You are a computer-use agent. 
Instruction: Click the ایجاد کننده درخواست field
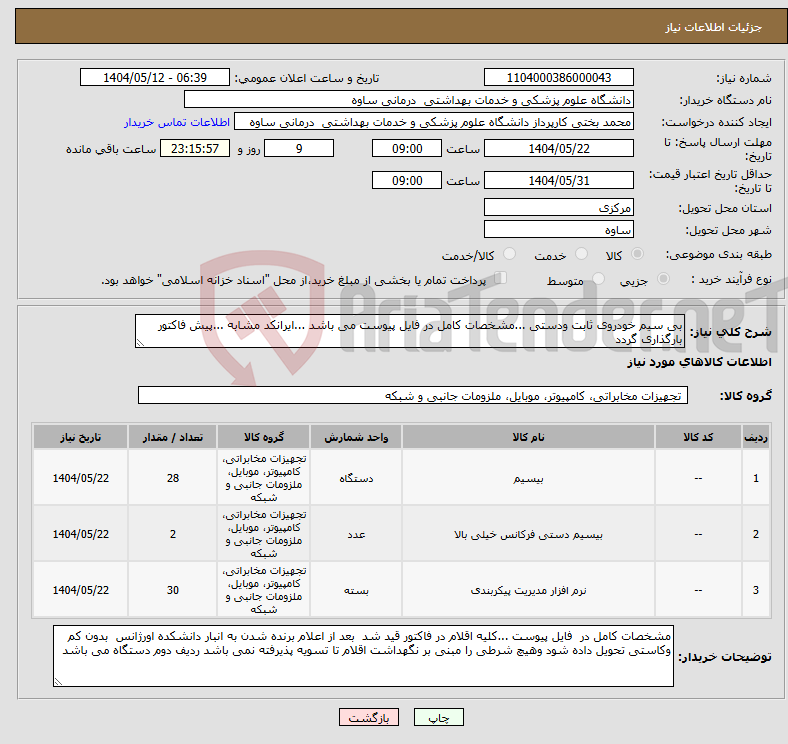(434, 122)
